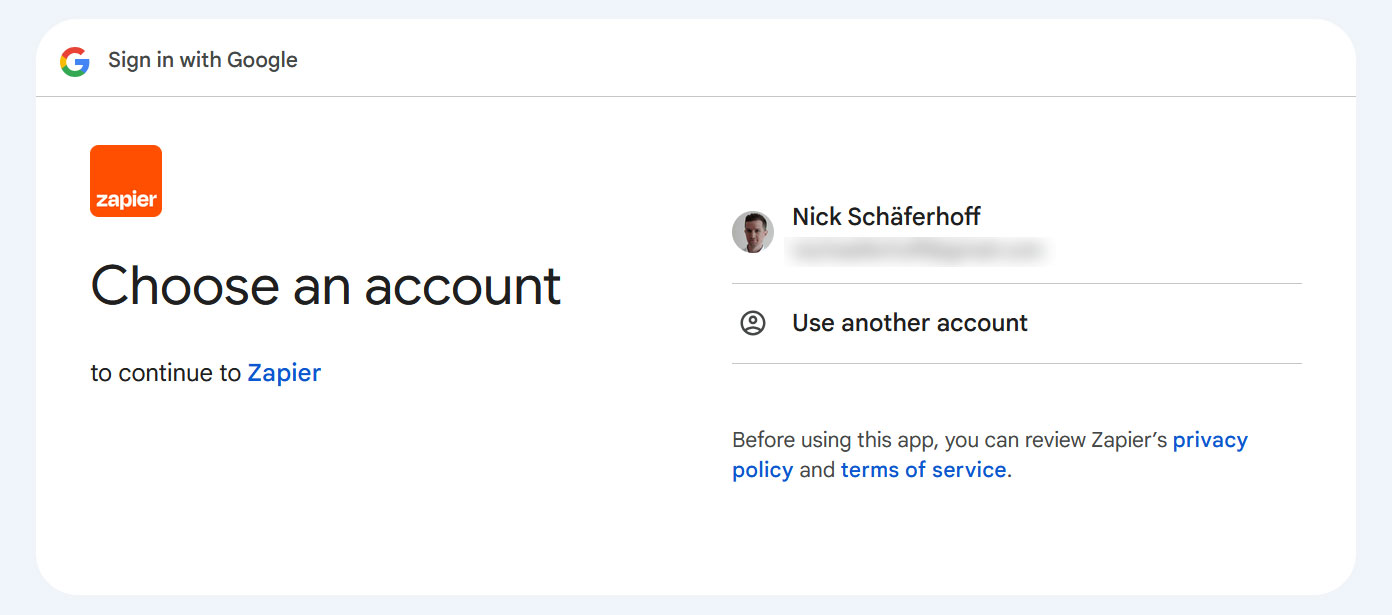Open the terms of service link
This screenshot has height=615, width=1392.
pyautogui.click(x=923, y=470)
